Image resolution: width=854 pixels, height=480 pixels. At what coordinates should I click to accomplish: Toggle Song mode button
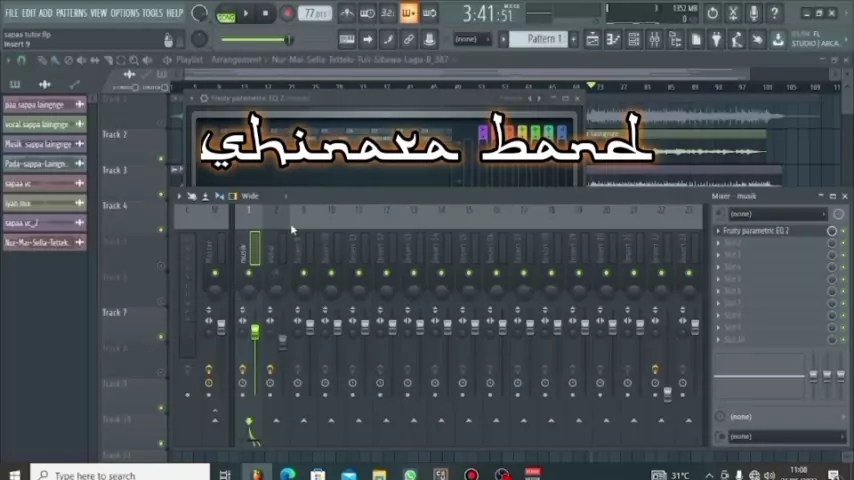[226, 14]
